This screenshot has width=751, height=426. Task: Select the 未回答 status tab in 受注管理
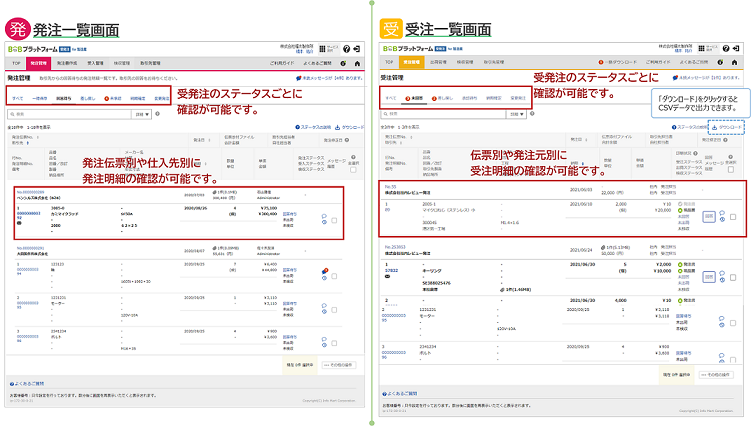tap(416, 98)
